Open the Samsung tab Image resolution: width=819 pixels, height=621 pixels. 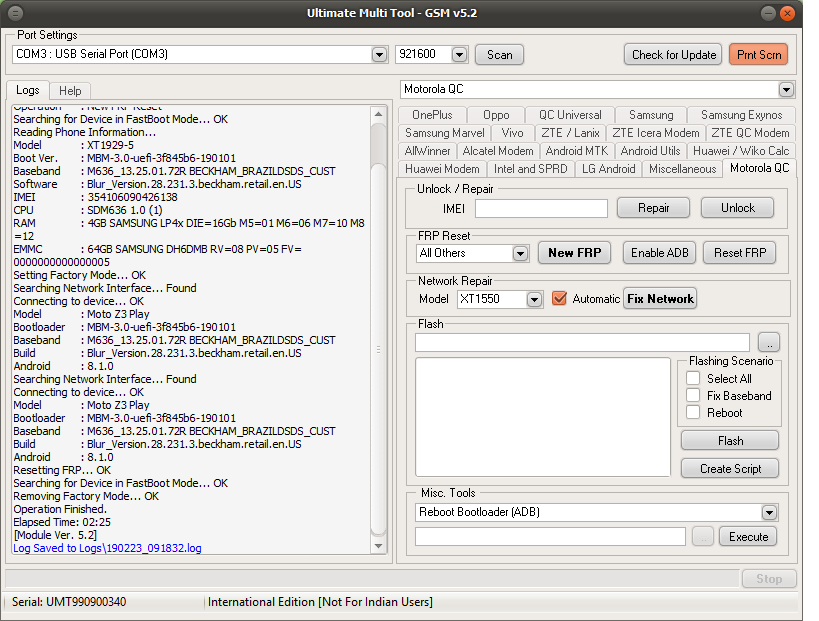(651, 115)
